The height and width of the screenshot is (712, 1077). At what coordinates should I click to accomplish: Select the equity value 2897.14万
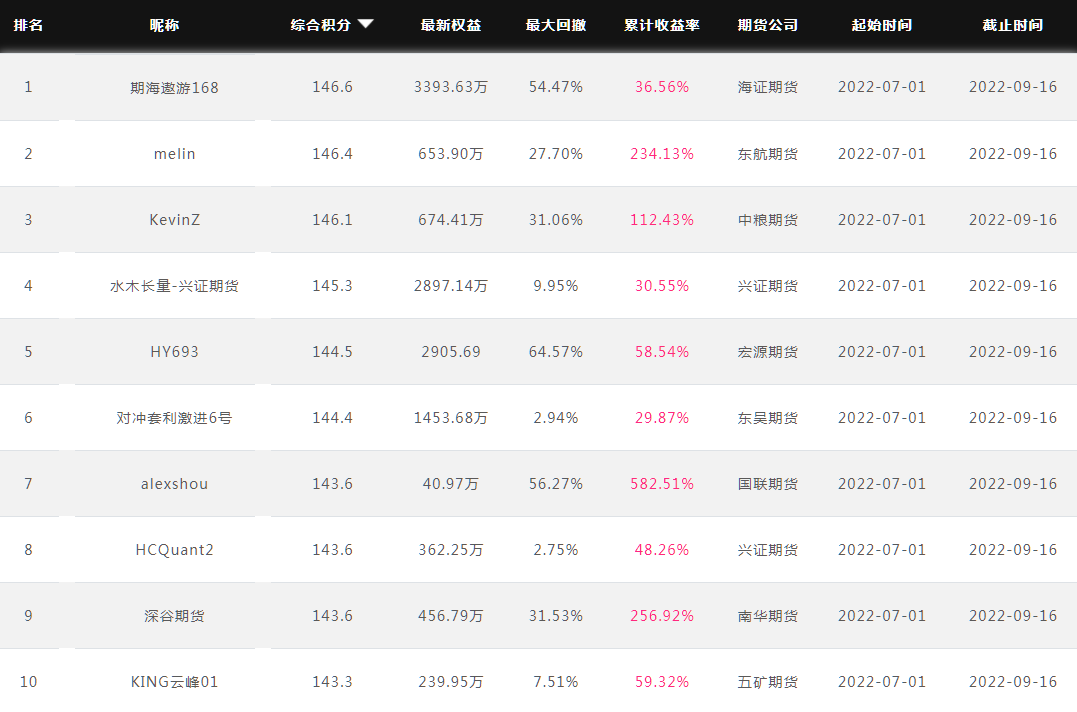tap(451, 286)
